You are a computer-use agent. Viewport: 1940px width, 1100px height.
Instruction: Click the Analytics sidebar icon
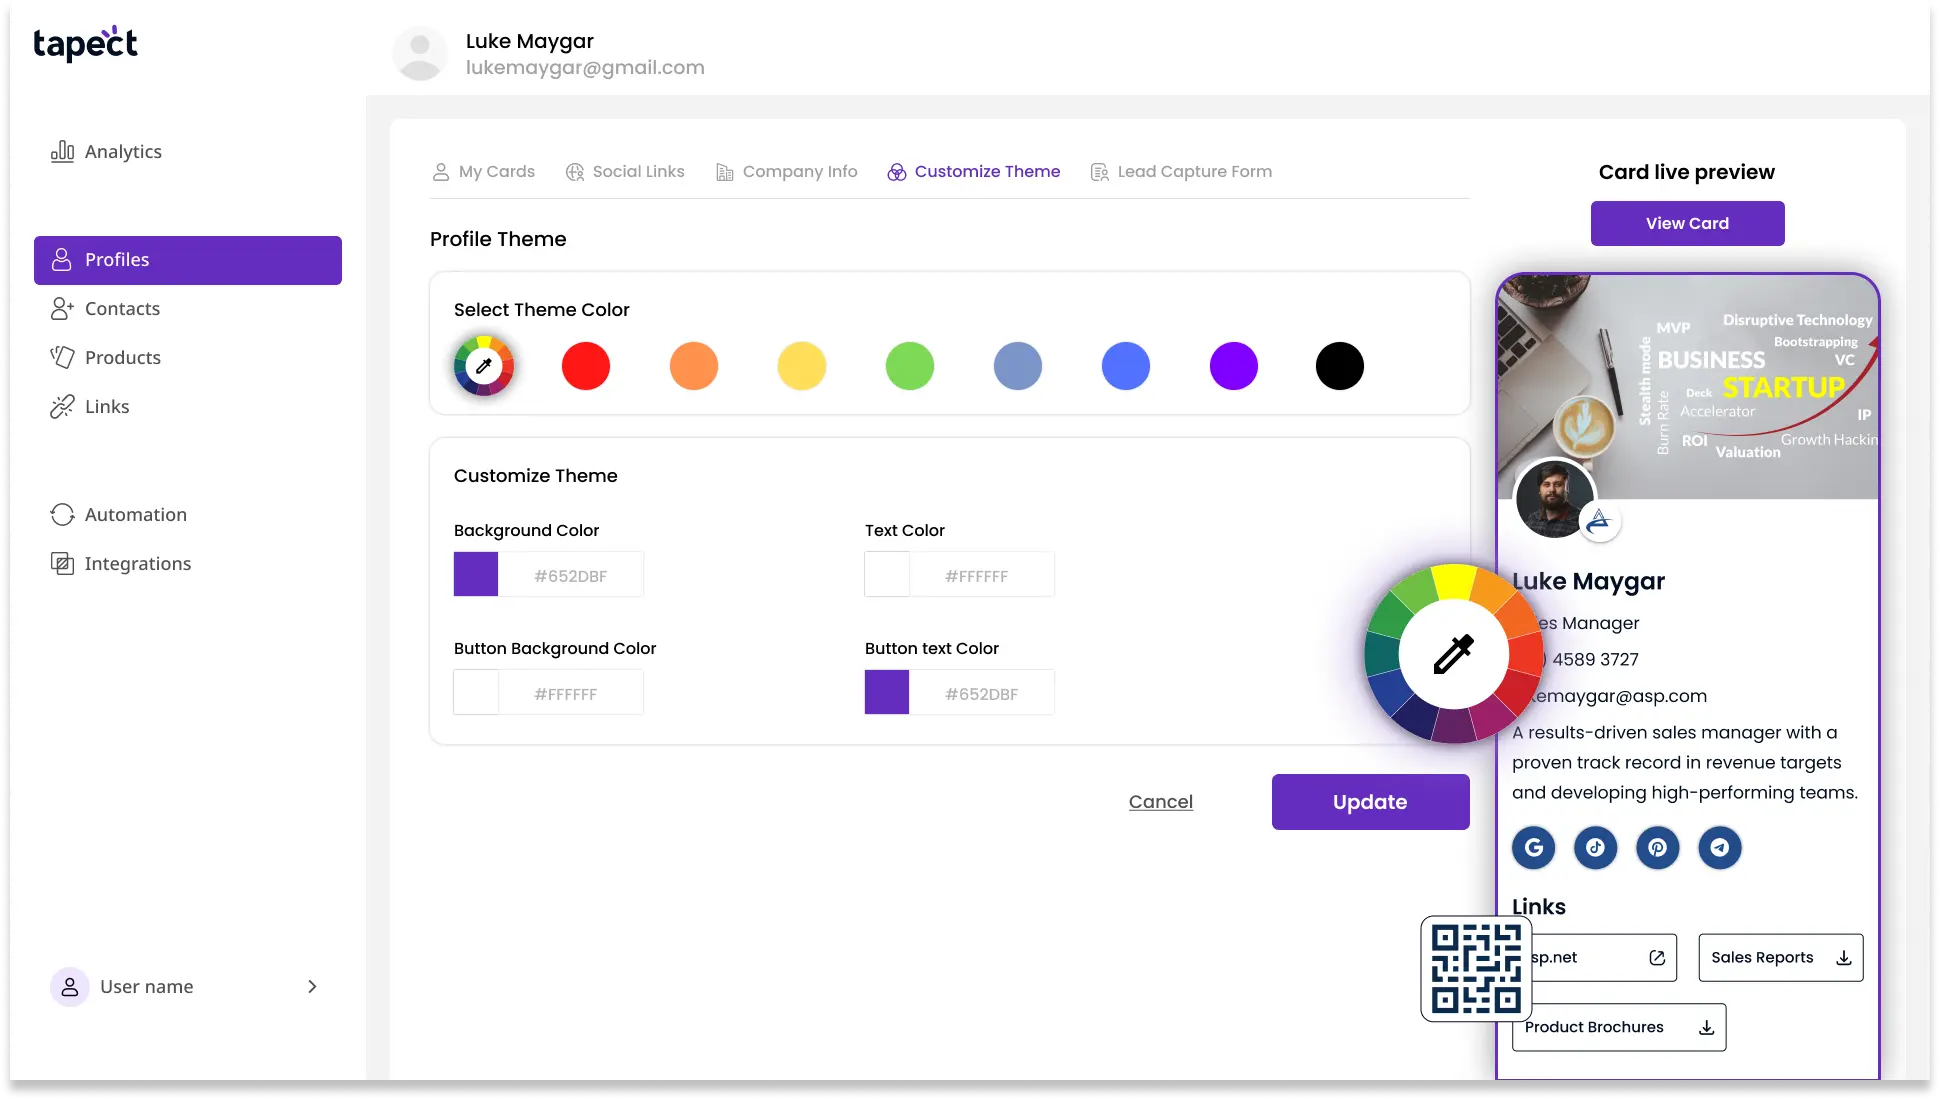61,152
